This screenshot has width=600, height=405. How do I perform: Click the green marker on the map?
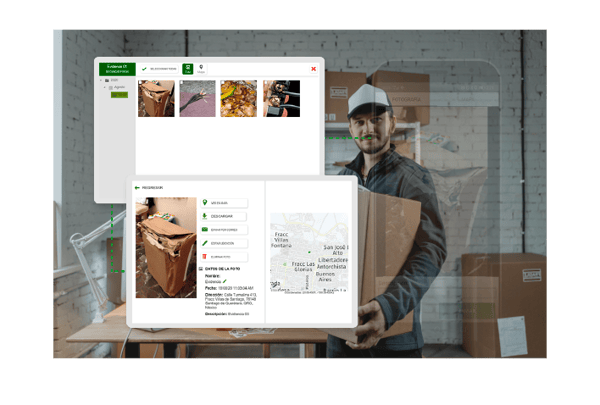click(309, 252)
